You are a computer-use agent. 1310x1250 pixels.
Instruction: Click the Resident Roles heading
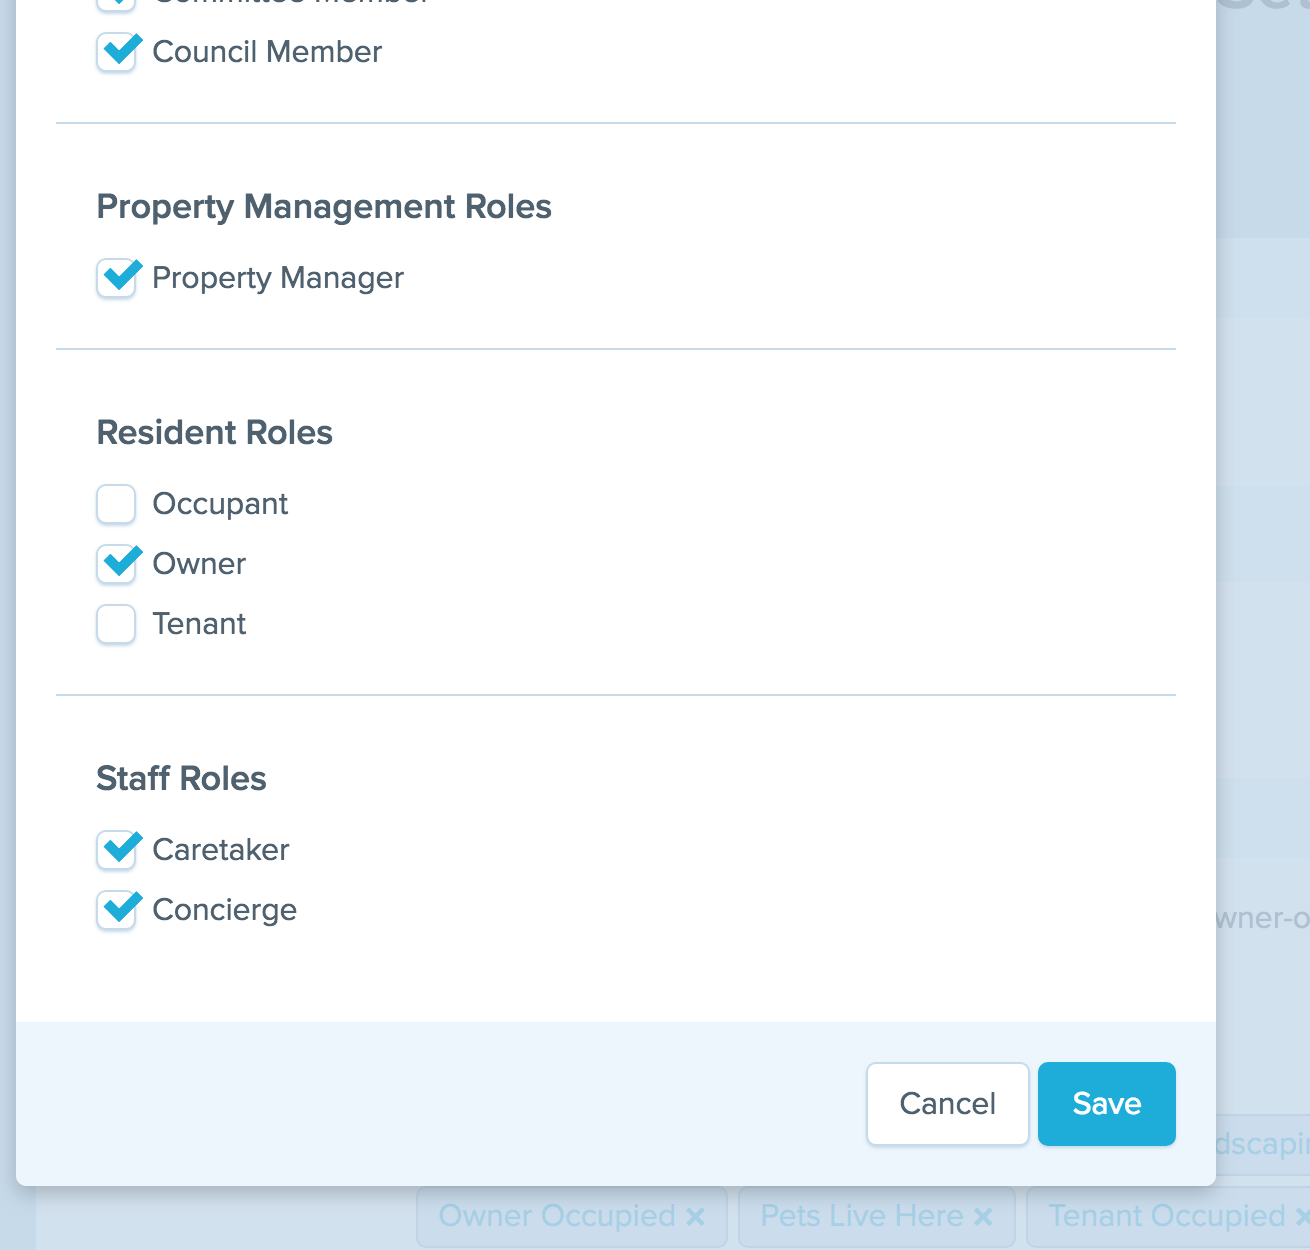tap(215, 433)
